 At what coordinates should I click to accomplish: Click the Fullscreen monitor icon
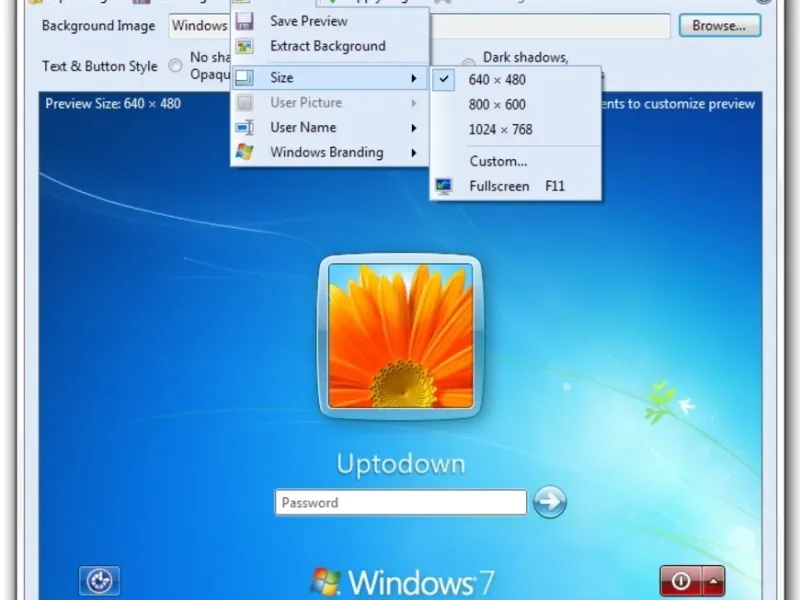point(443,186)
